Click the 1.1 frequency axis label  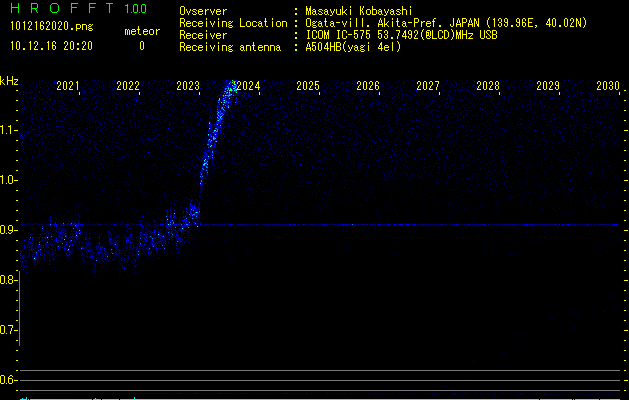tap(9, 129)
